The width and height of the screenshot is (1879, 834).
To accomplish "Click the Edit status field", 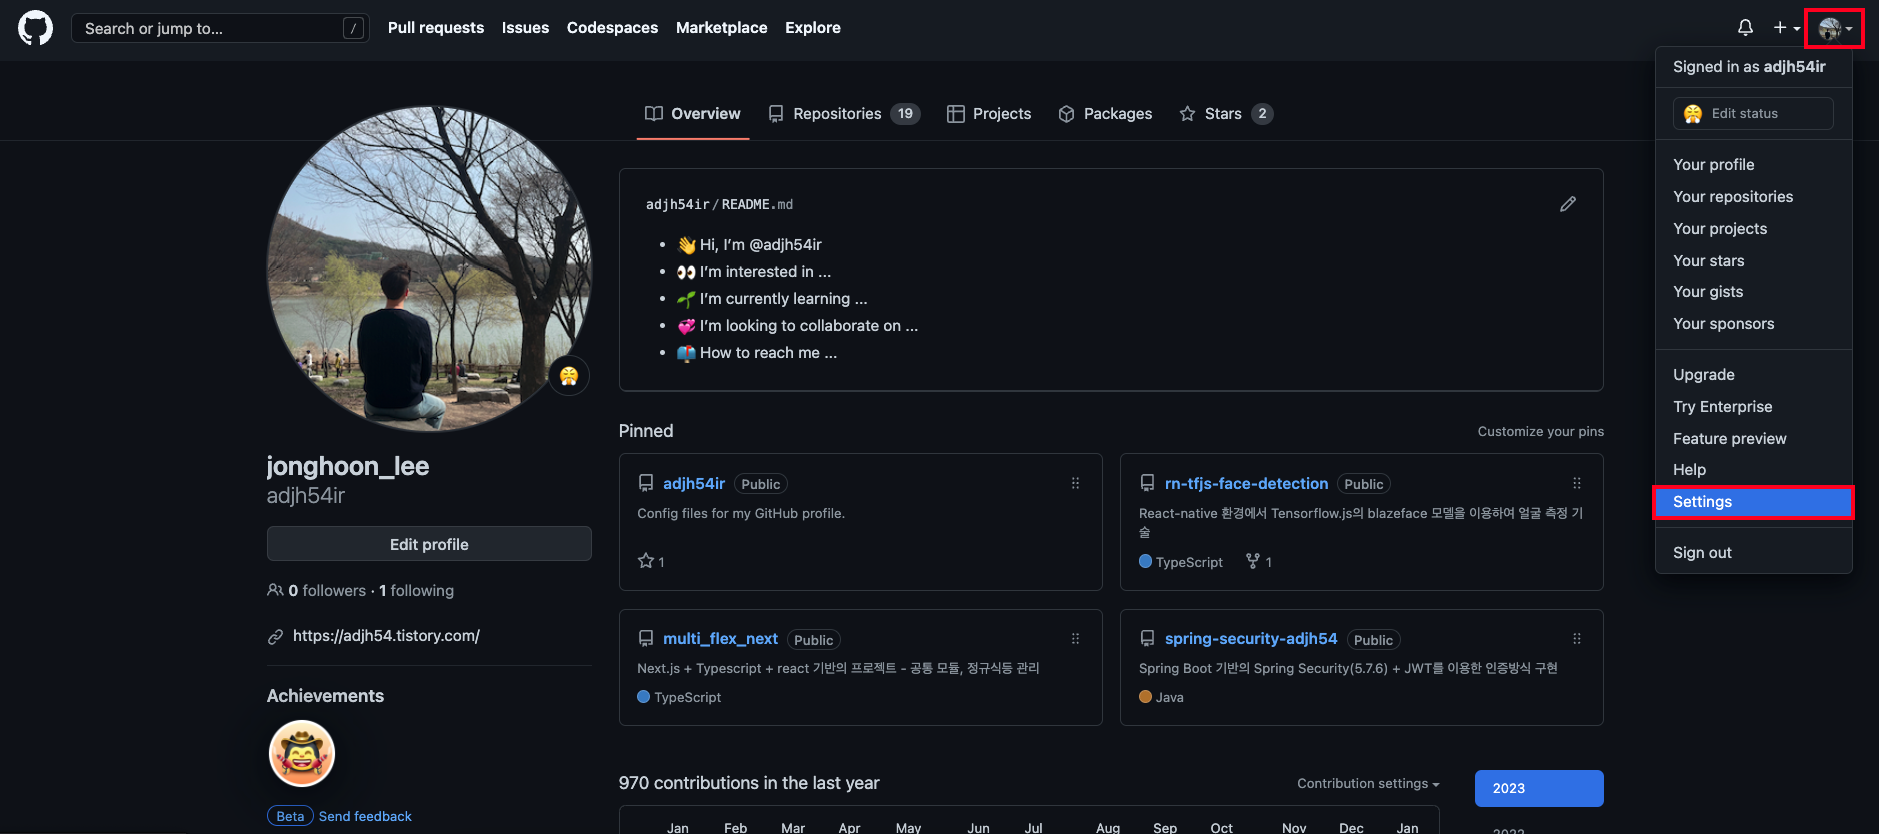I will point(1753,114).
